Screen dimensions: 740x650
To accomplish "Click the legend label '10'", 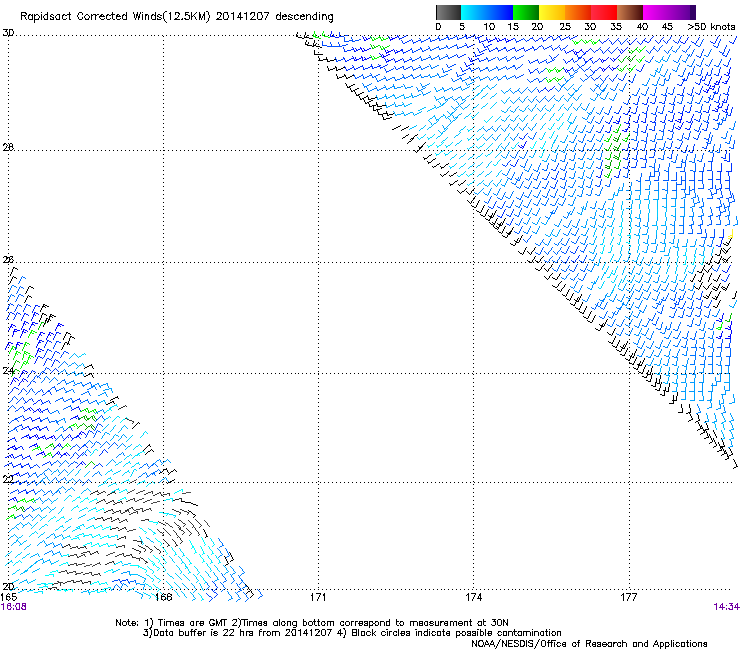I will point(489,27).
